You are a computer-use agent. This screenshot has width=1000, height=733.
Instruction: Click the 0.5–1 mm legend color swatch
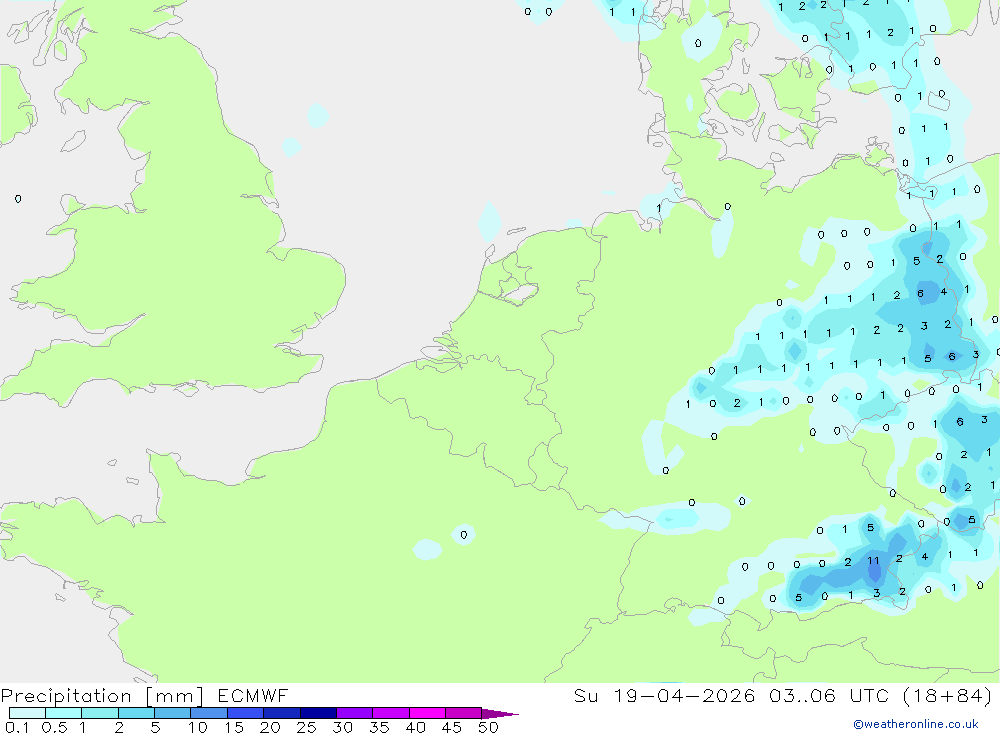[x=64, y=713]
